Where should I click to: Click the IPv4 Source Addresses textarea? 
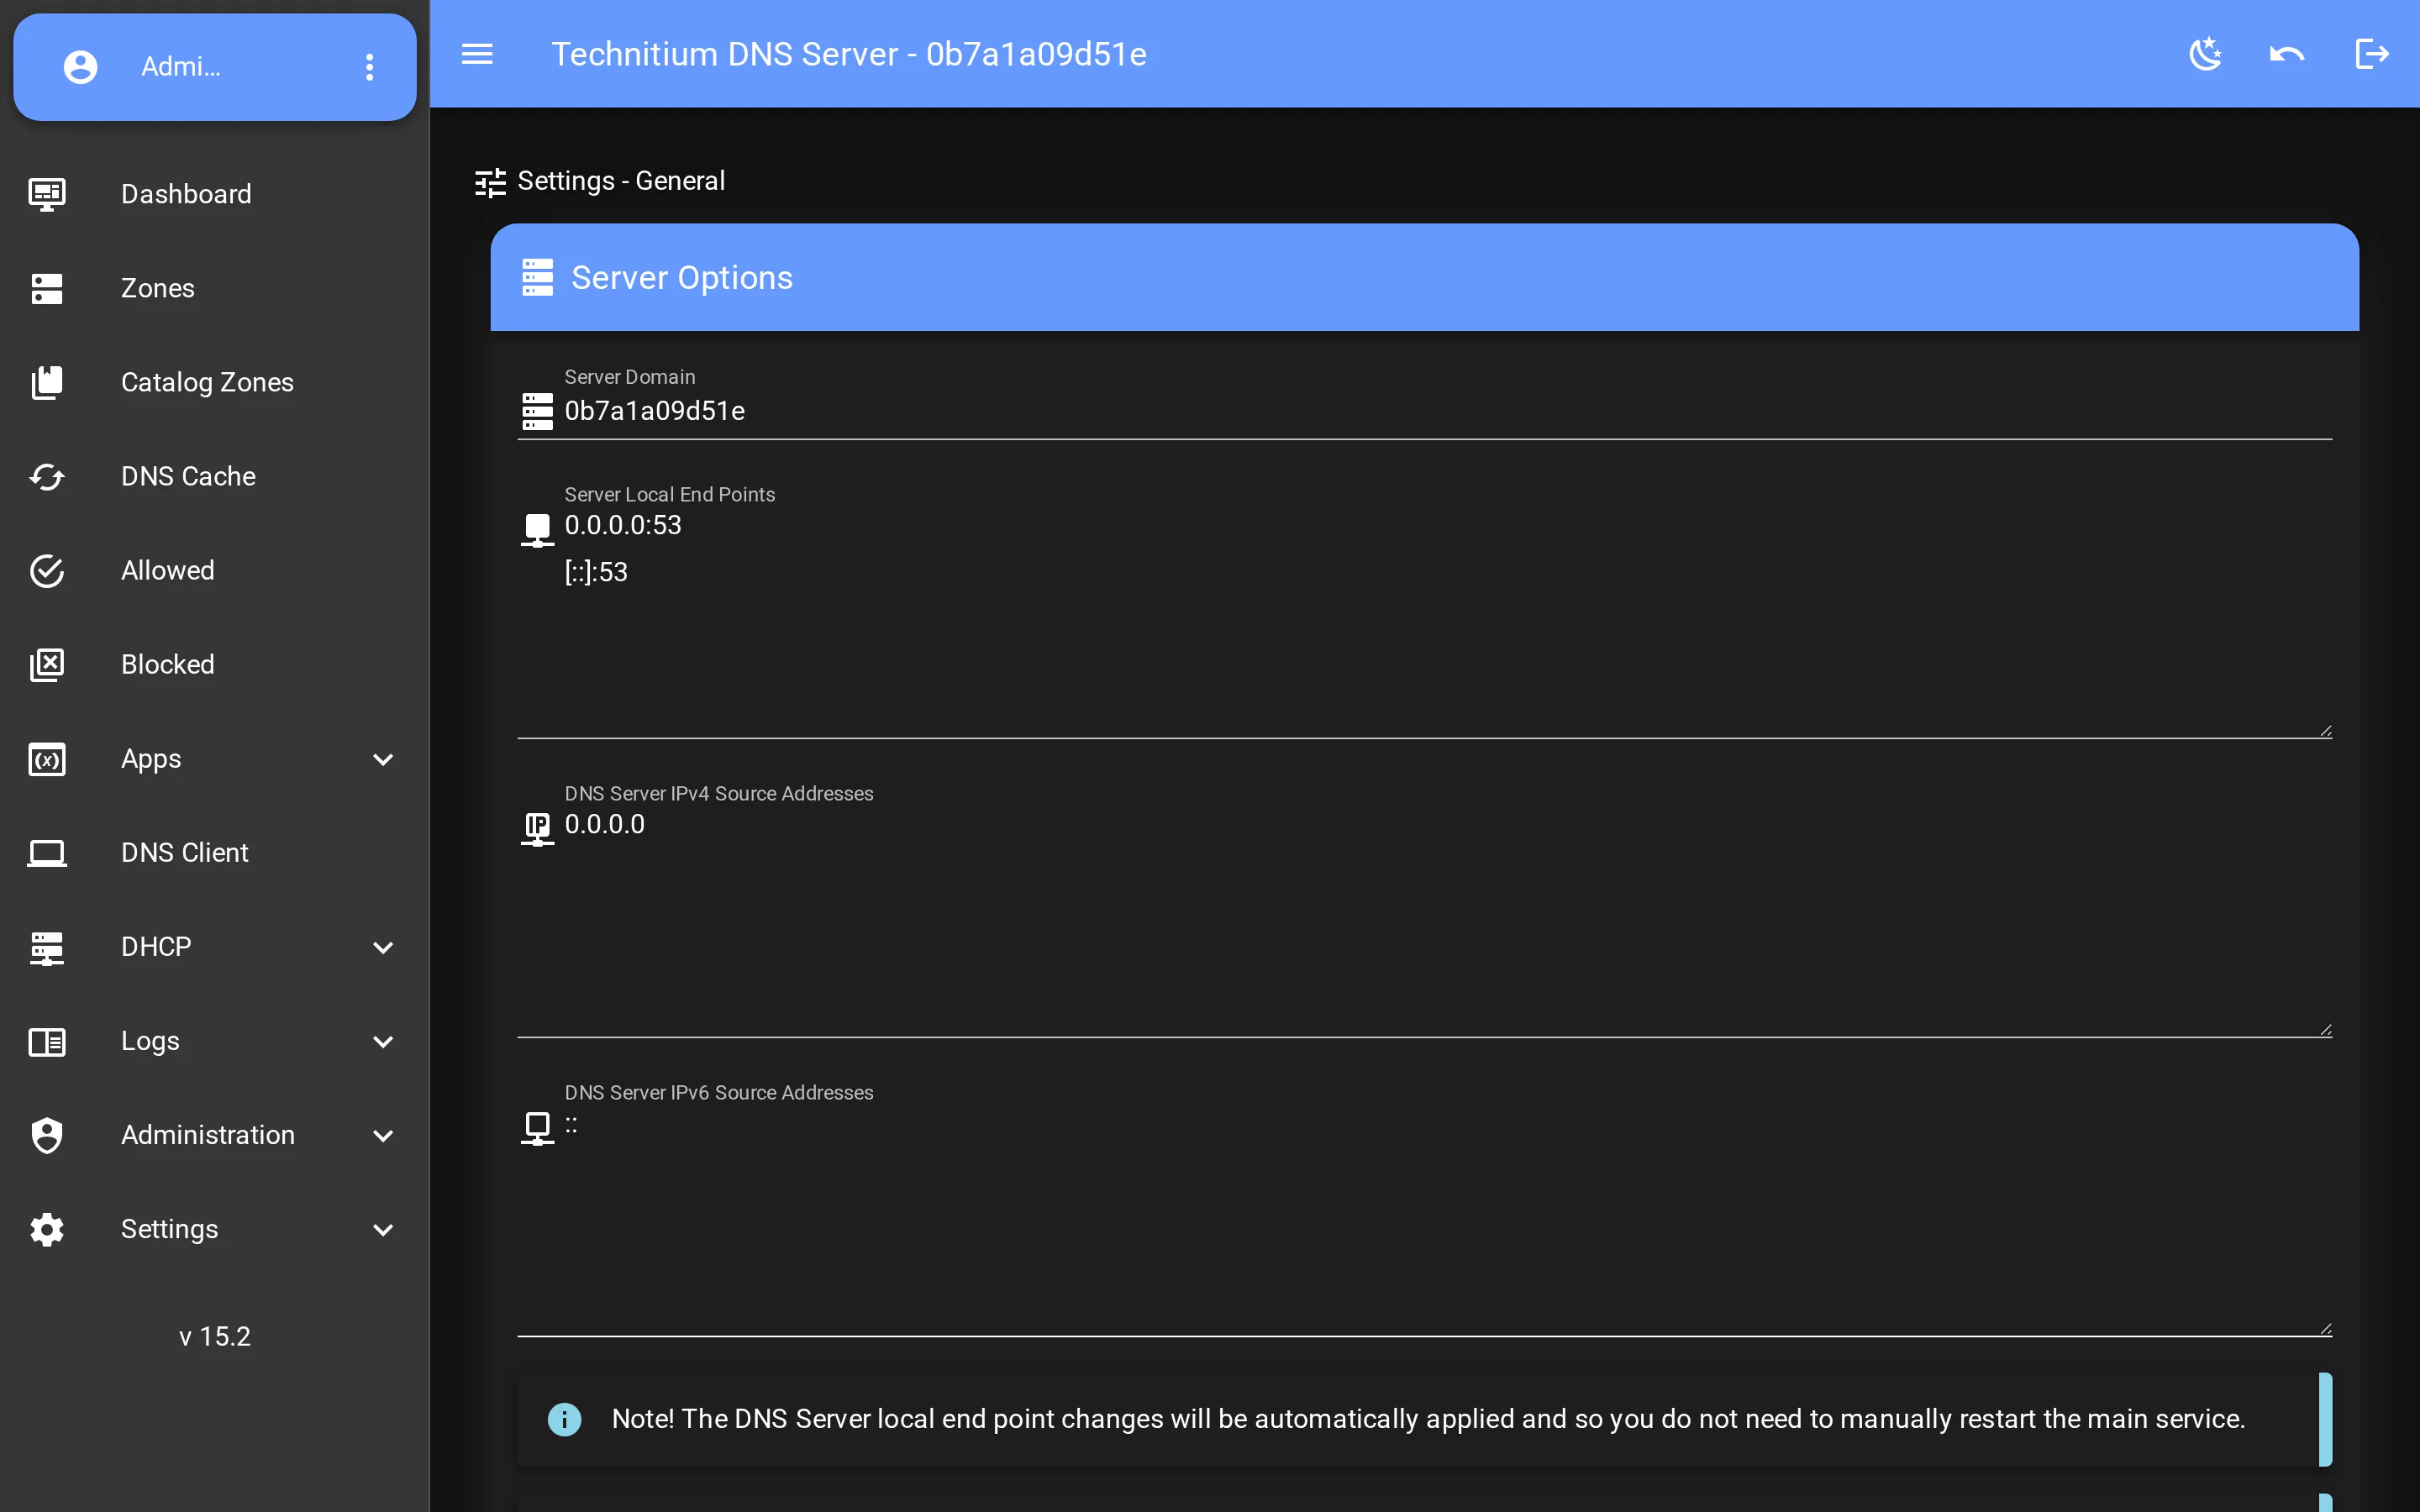point(1447,920)
